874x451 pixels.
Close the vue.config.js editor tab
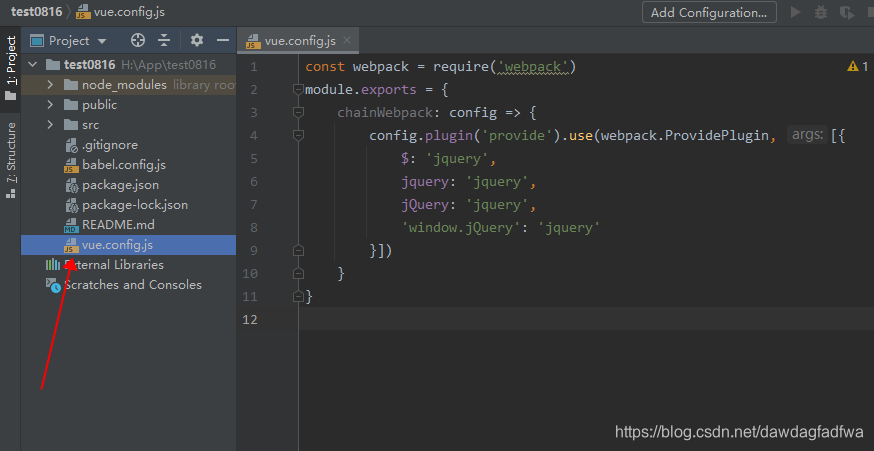(x=347, y=40)
